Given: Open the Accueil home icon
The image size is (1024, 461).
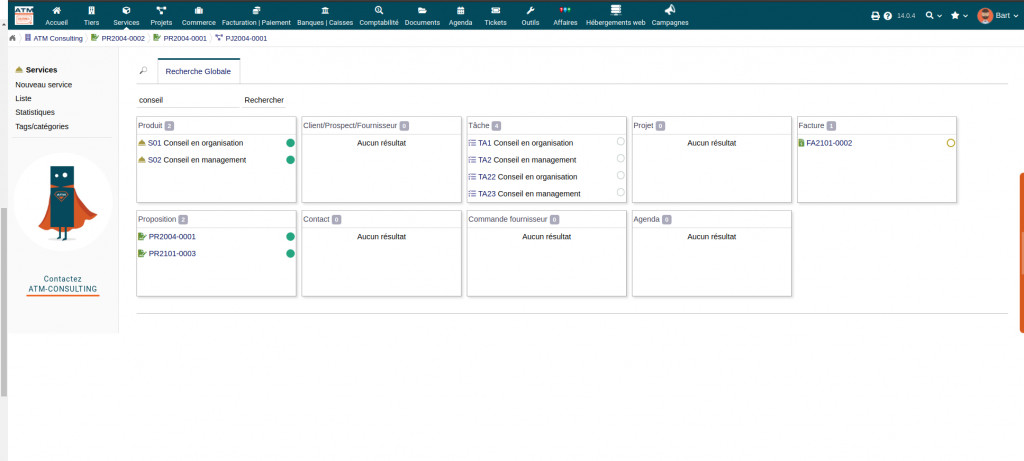Looking at the screenshot, I should click(57, 10).
